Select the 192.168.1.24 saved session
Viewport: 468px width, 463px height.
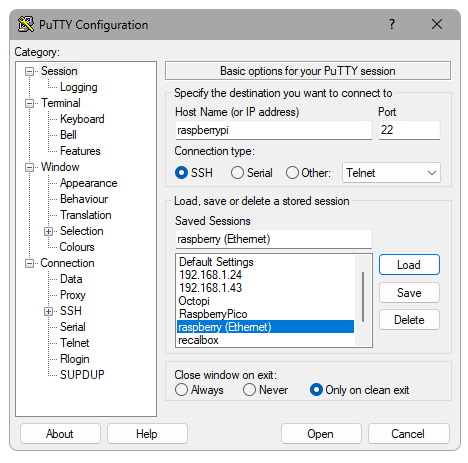pos(266,275)
